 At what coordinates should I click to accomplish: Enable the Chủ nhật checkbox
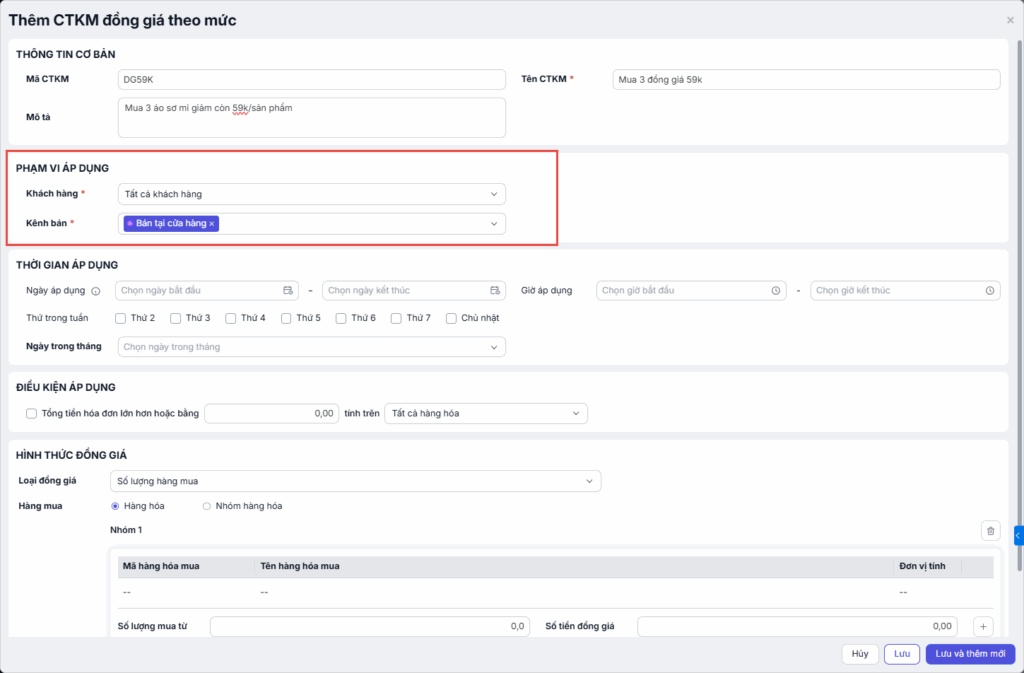(x=452, y=318)
